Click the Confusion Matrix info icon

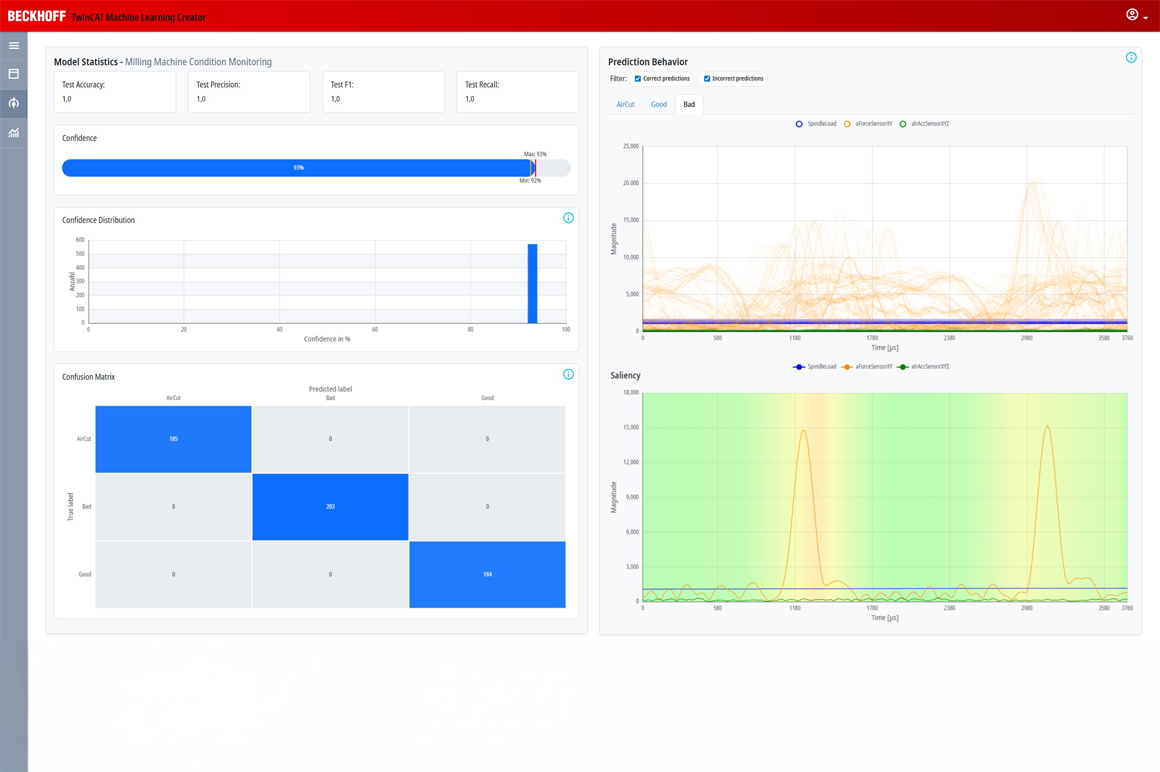pyautogui.click(x=568, y=375)
